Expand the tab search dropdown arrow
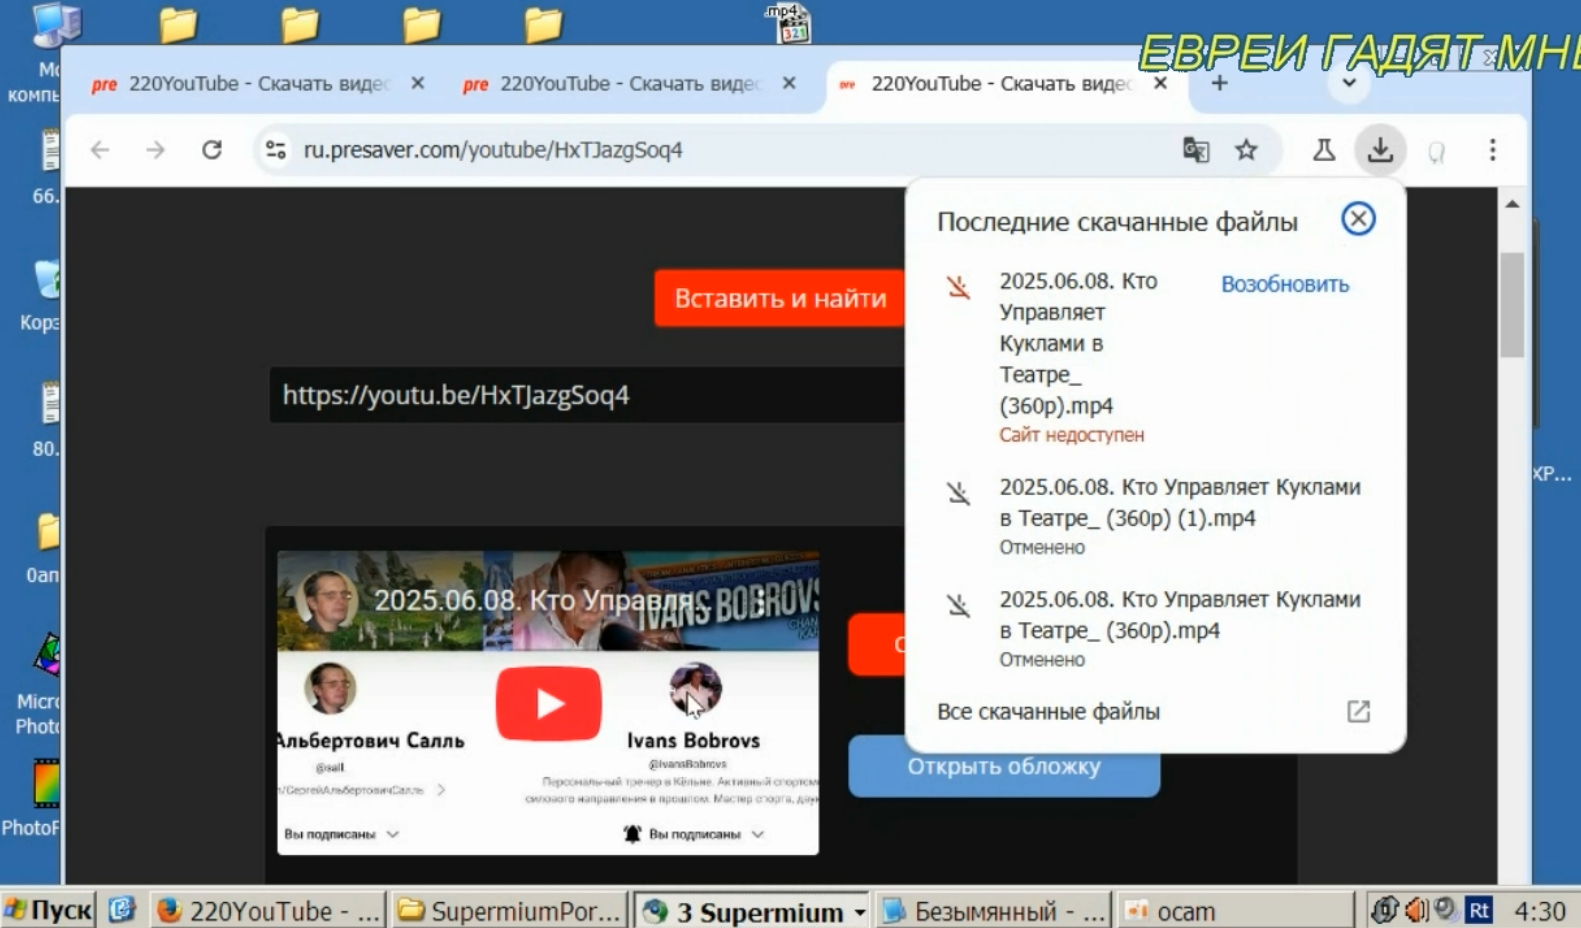The height and width of the screenshot is (928, 1581). pos(1349,83)
